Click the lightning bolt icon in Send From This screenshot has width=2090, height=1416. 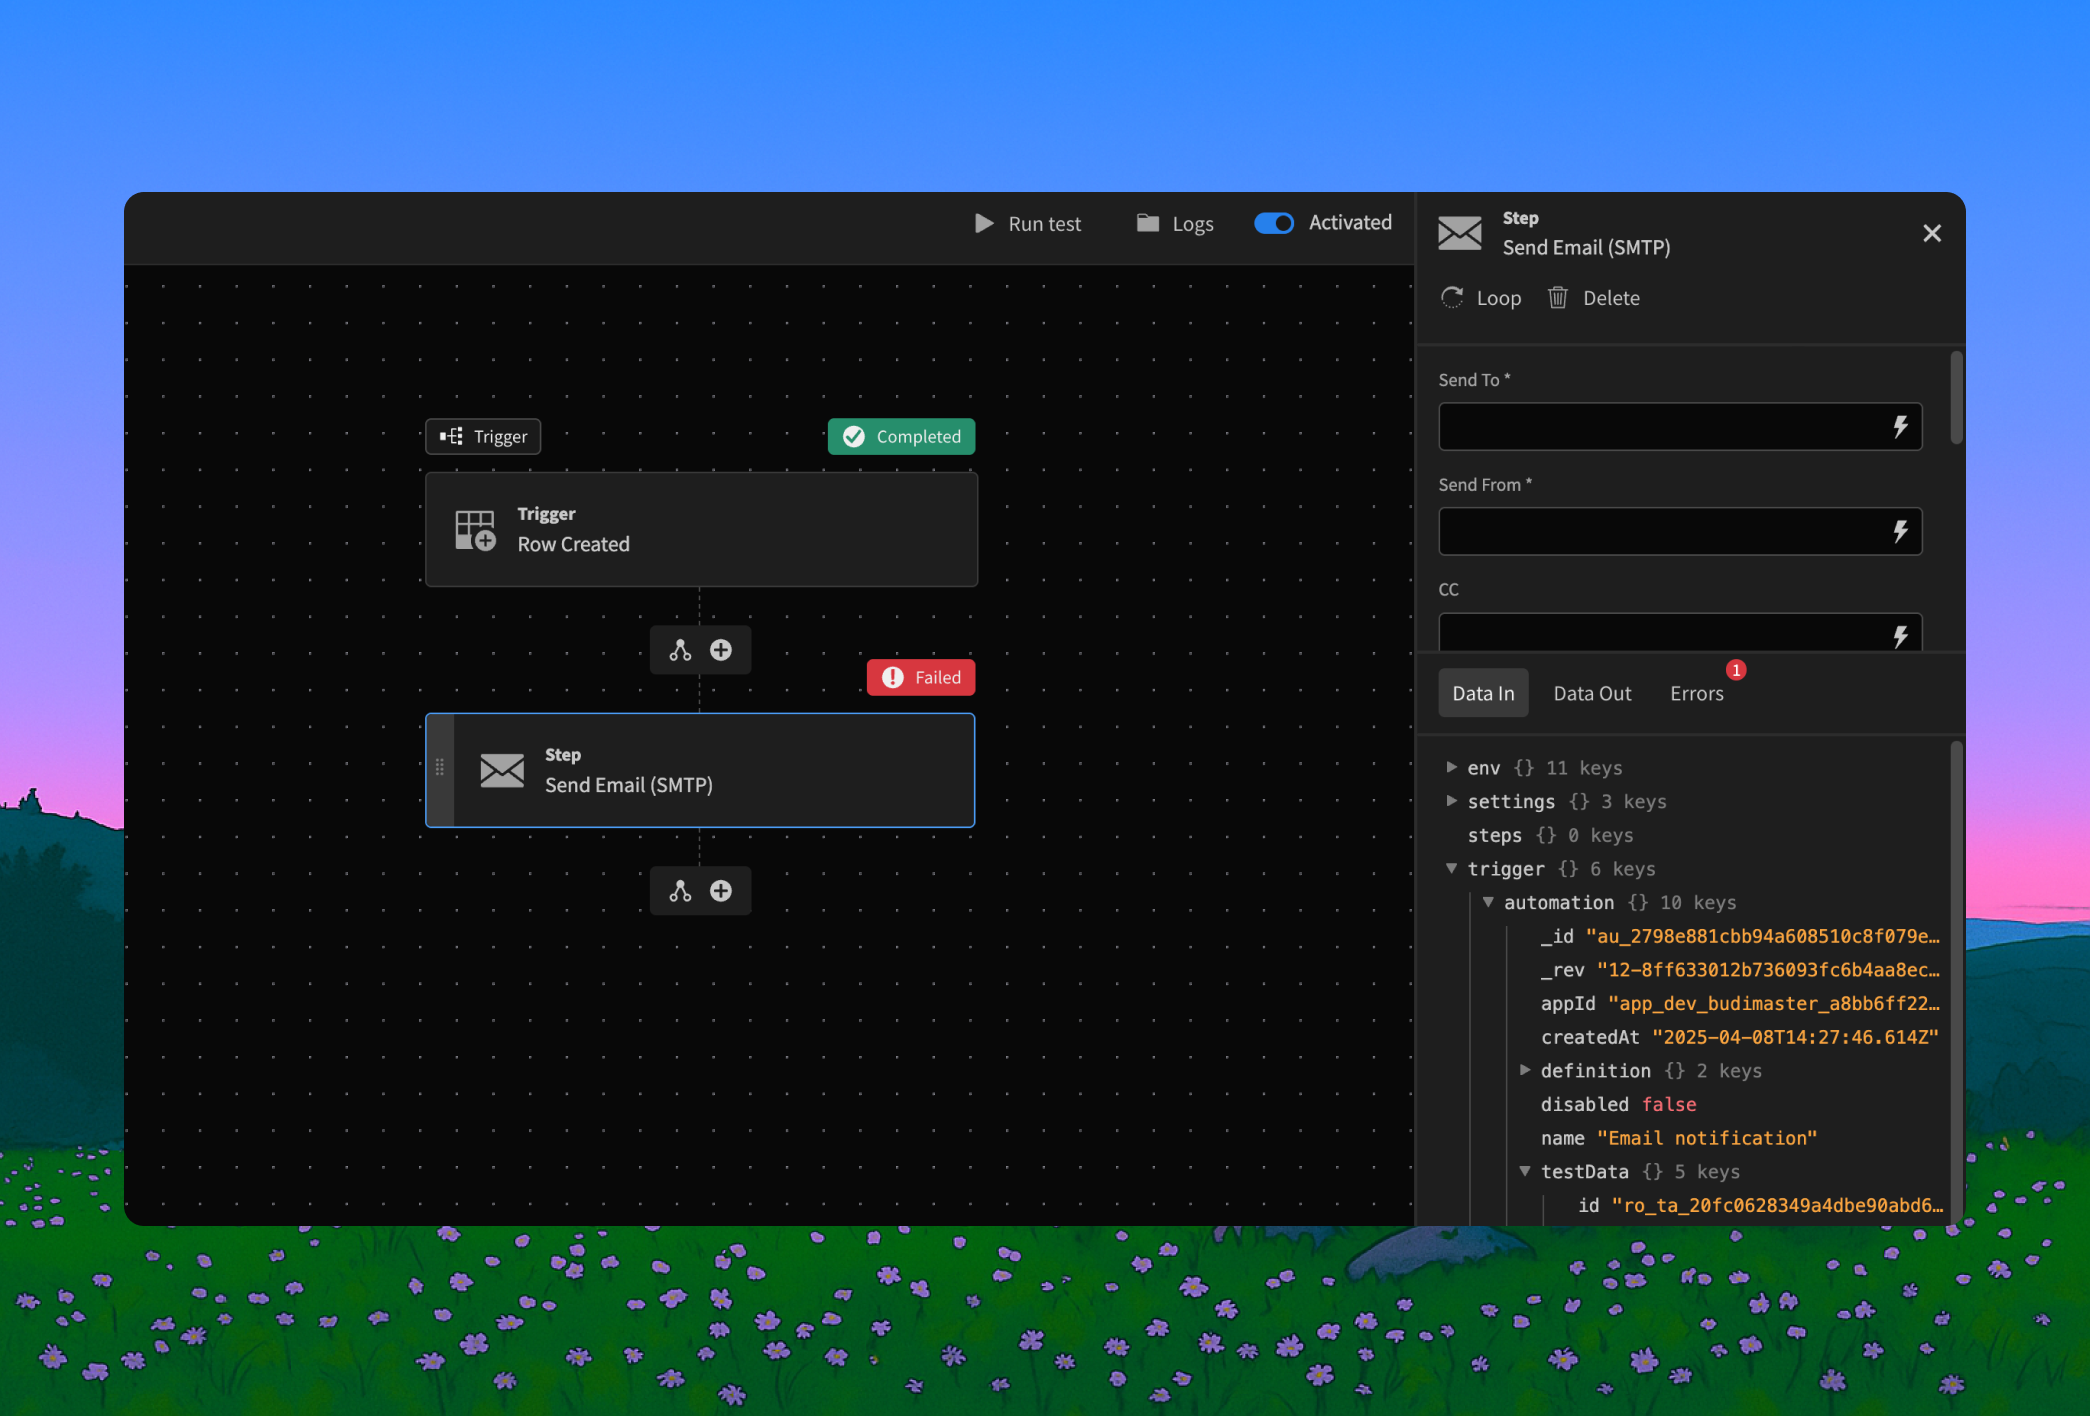[1900, 532]
